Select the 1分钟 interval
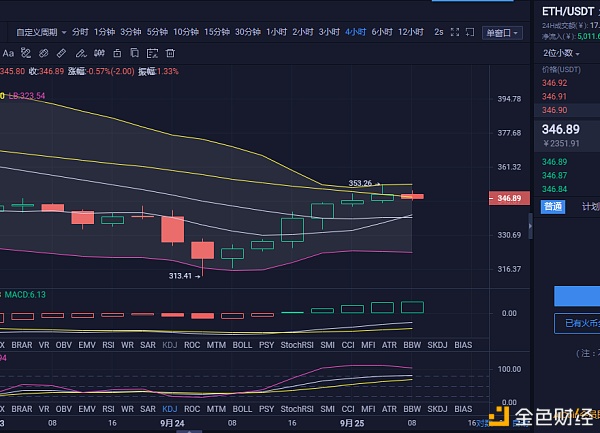Image resolution: width=600 pixels, height=433 pixels. point(104,32)
